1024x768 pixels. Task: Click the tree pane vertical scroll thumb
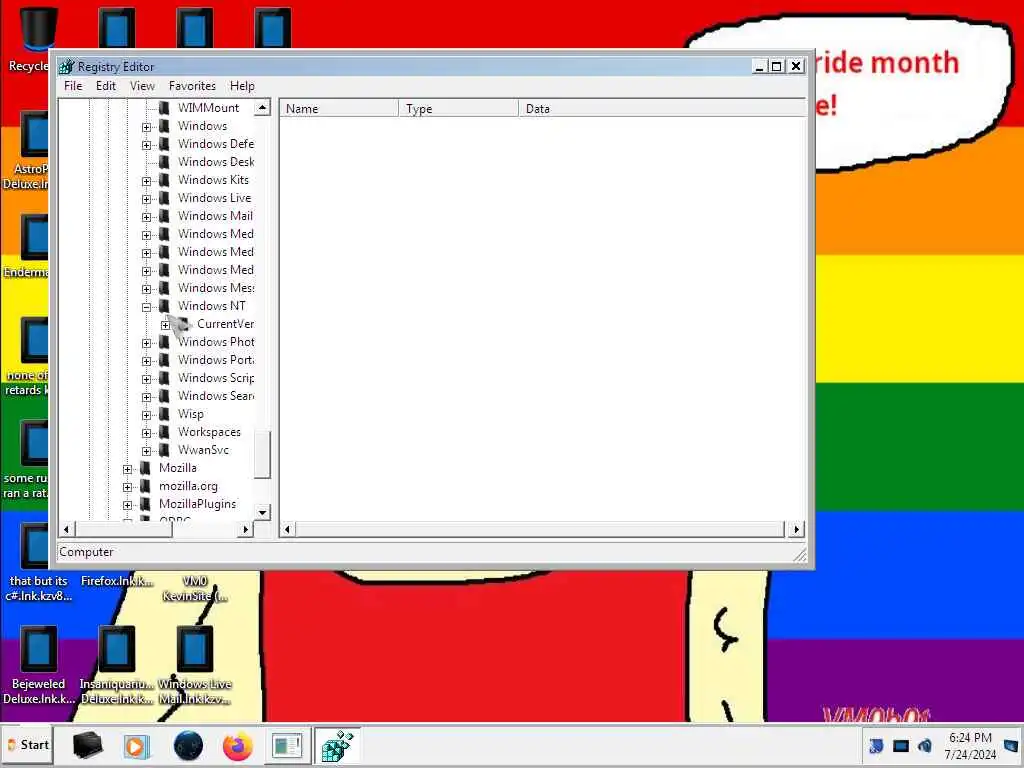[x=263, y=455]
